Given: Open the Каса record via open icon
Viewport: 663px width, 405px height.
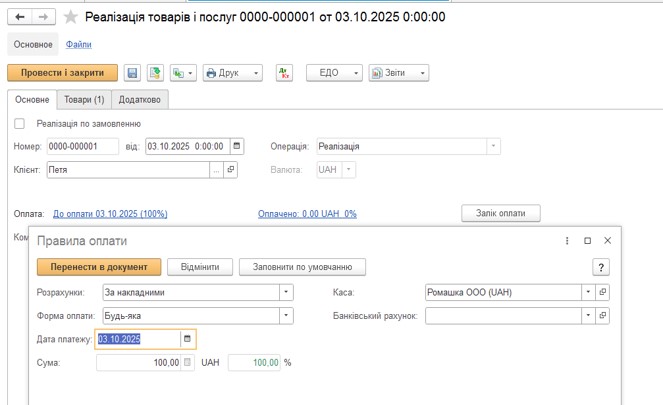Looking at the screenshot, I should 603,292.
